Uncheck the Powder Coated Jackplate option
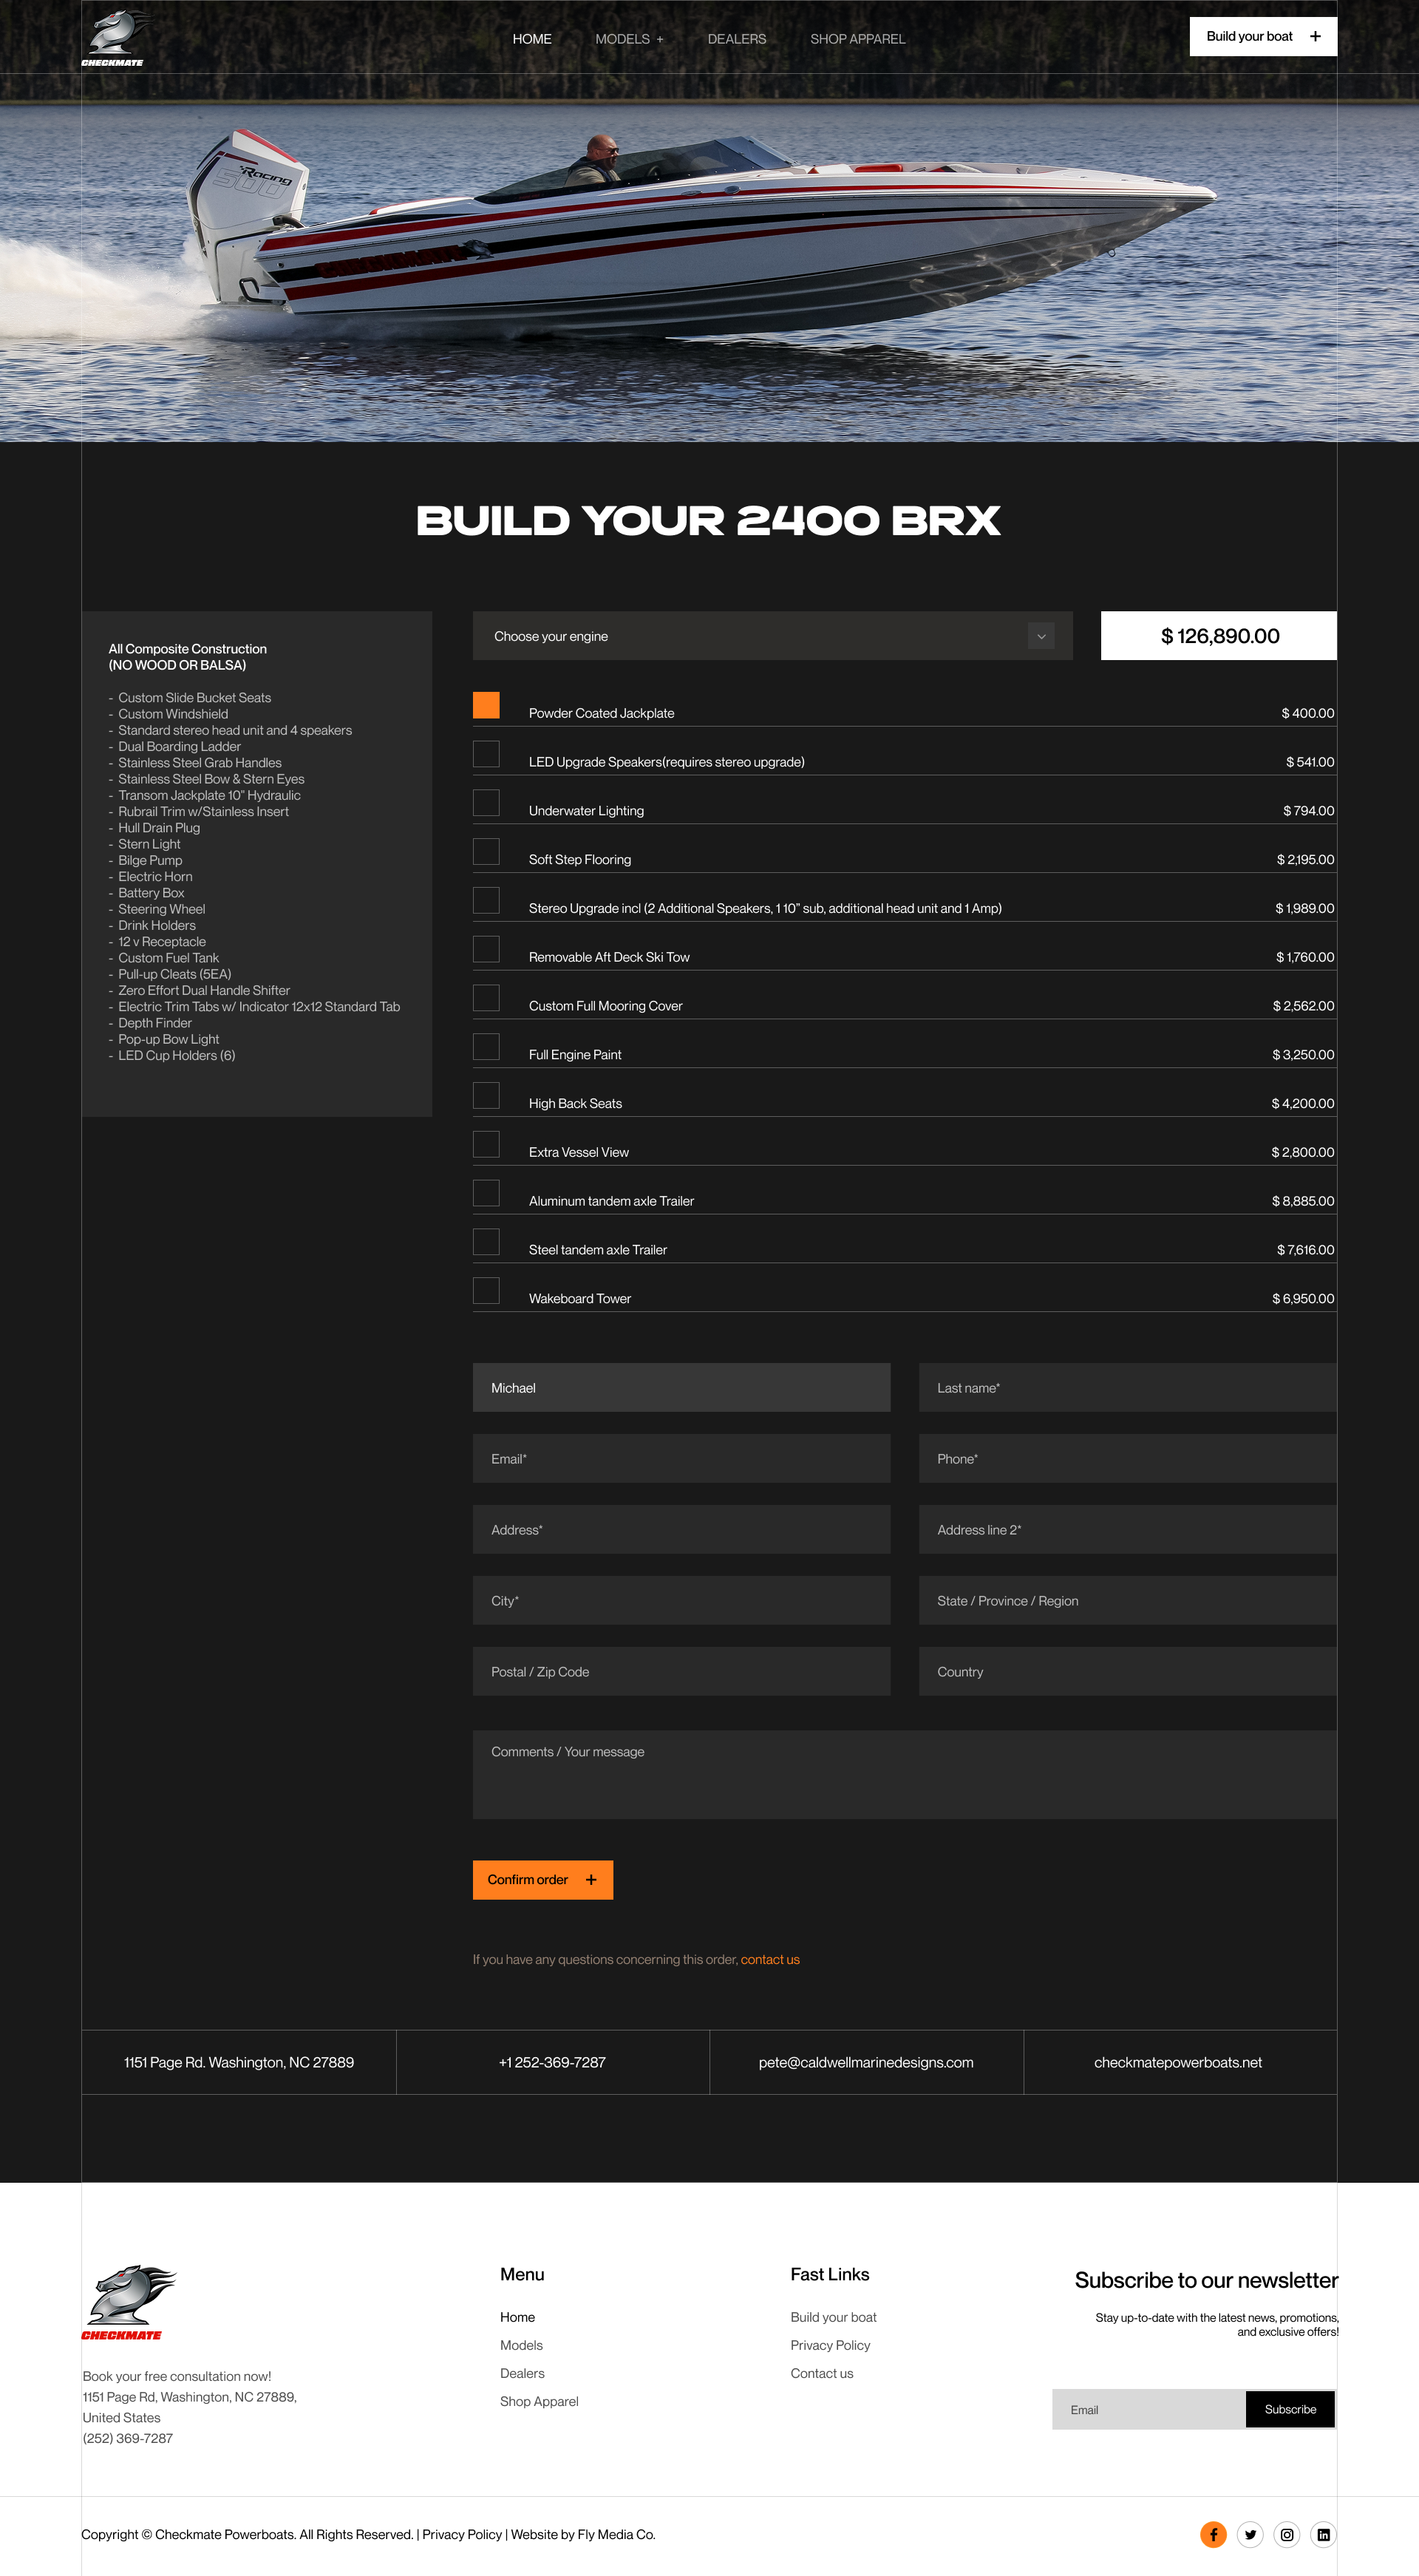 pyautogui.click(x=486, y=706)
